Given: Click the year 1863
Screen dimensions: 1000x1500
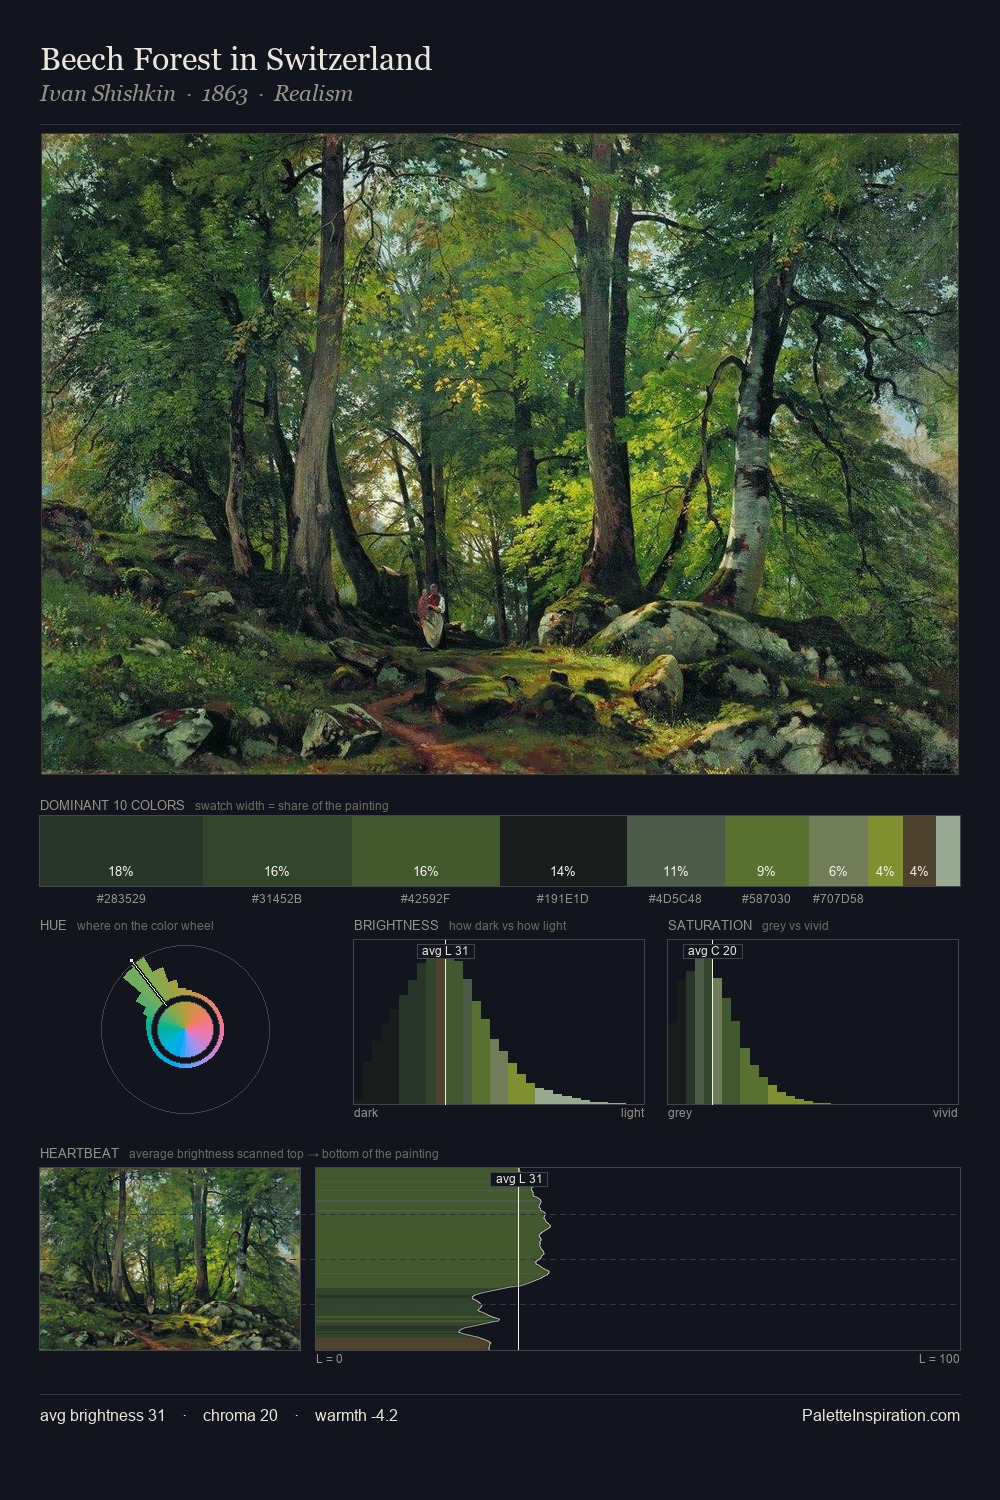Looking at the screenshot, I should 225,94.
